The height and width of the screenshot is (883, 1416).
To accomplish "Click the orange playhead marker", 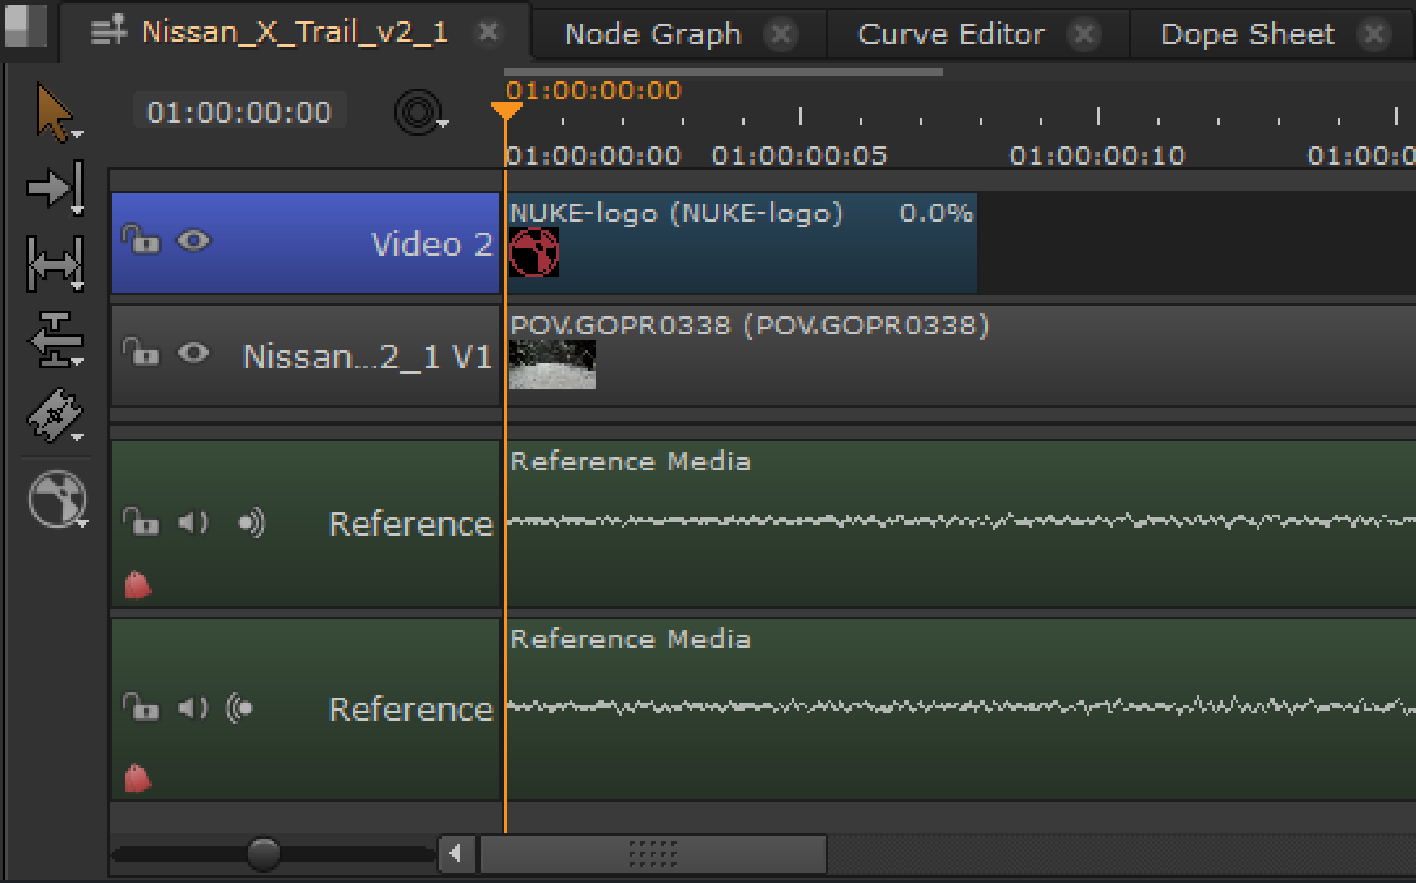I will coord(506,109).
